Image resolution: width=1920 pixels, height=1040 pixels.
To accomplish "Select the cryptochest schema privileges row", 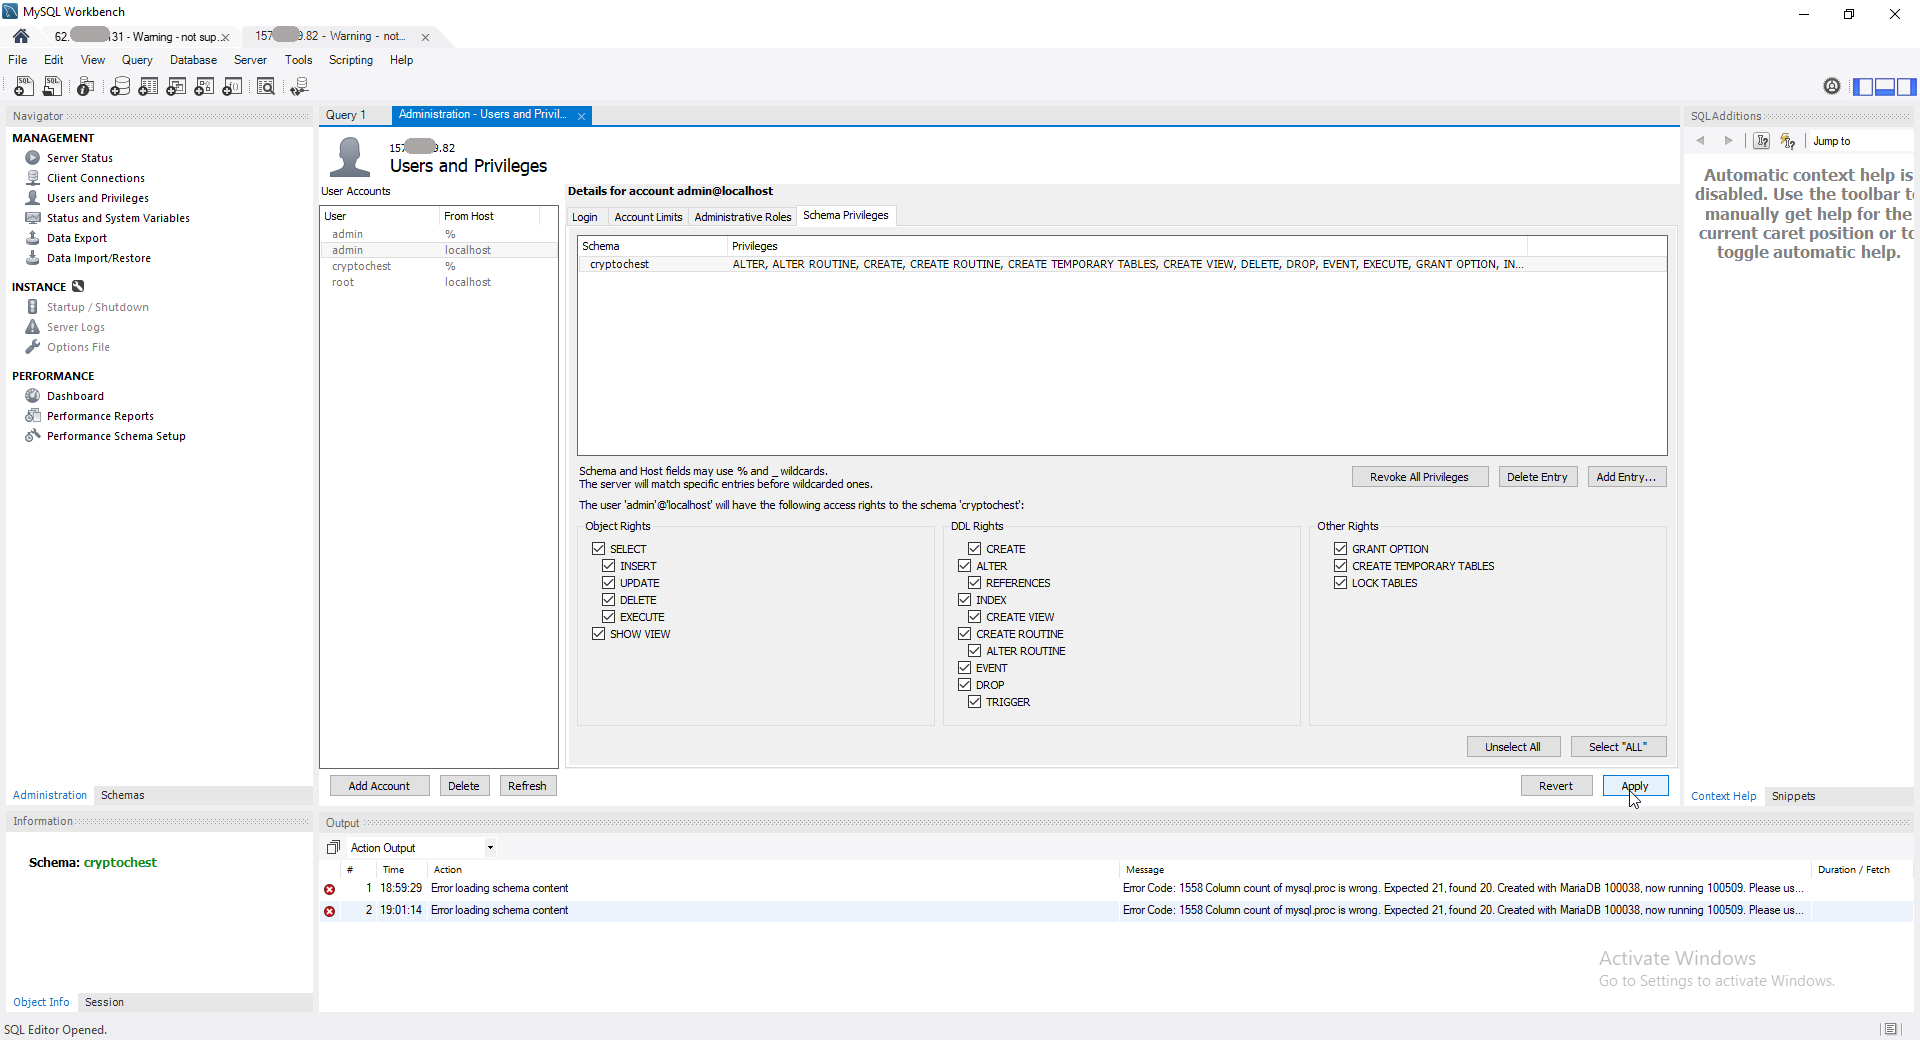I will click(1122, 264).
